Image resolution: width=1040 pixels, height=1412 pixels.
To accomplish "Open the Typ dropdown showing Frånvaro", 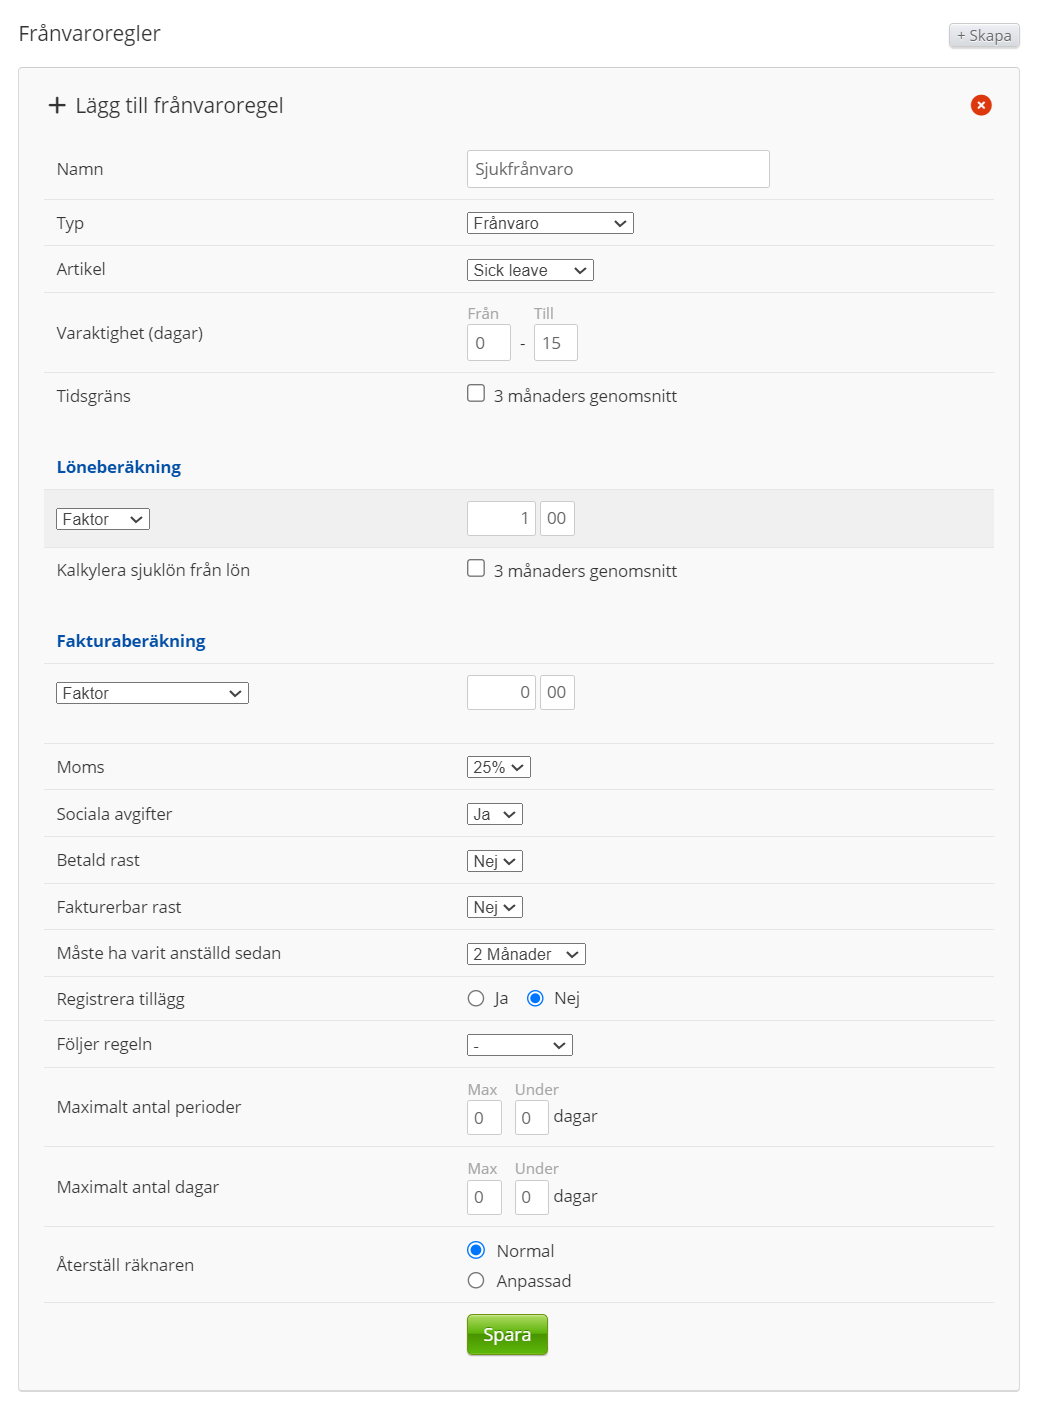I will (x=550, y=223).
